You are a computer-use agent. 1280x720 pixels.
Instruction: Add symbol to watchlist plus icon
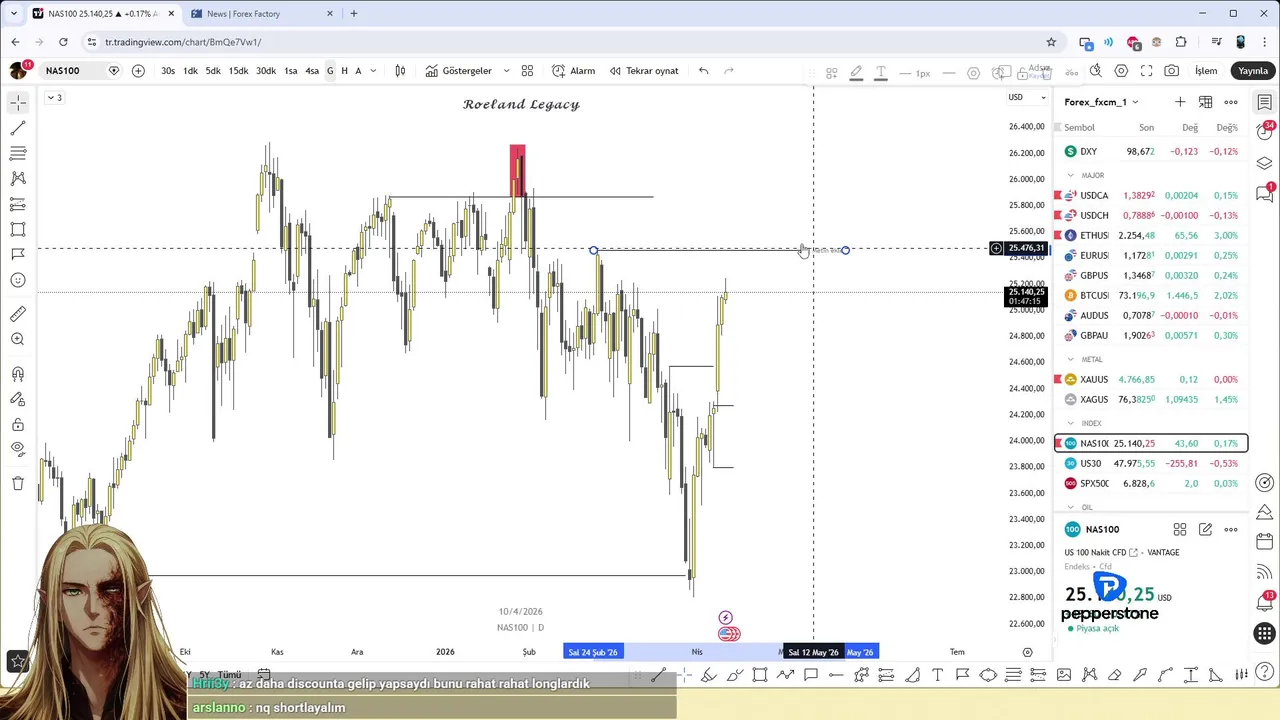click(1180, 102)
